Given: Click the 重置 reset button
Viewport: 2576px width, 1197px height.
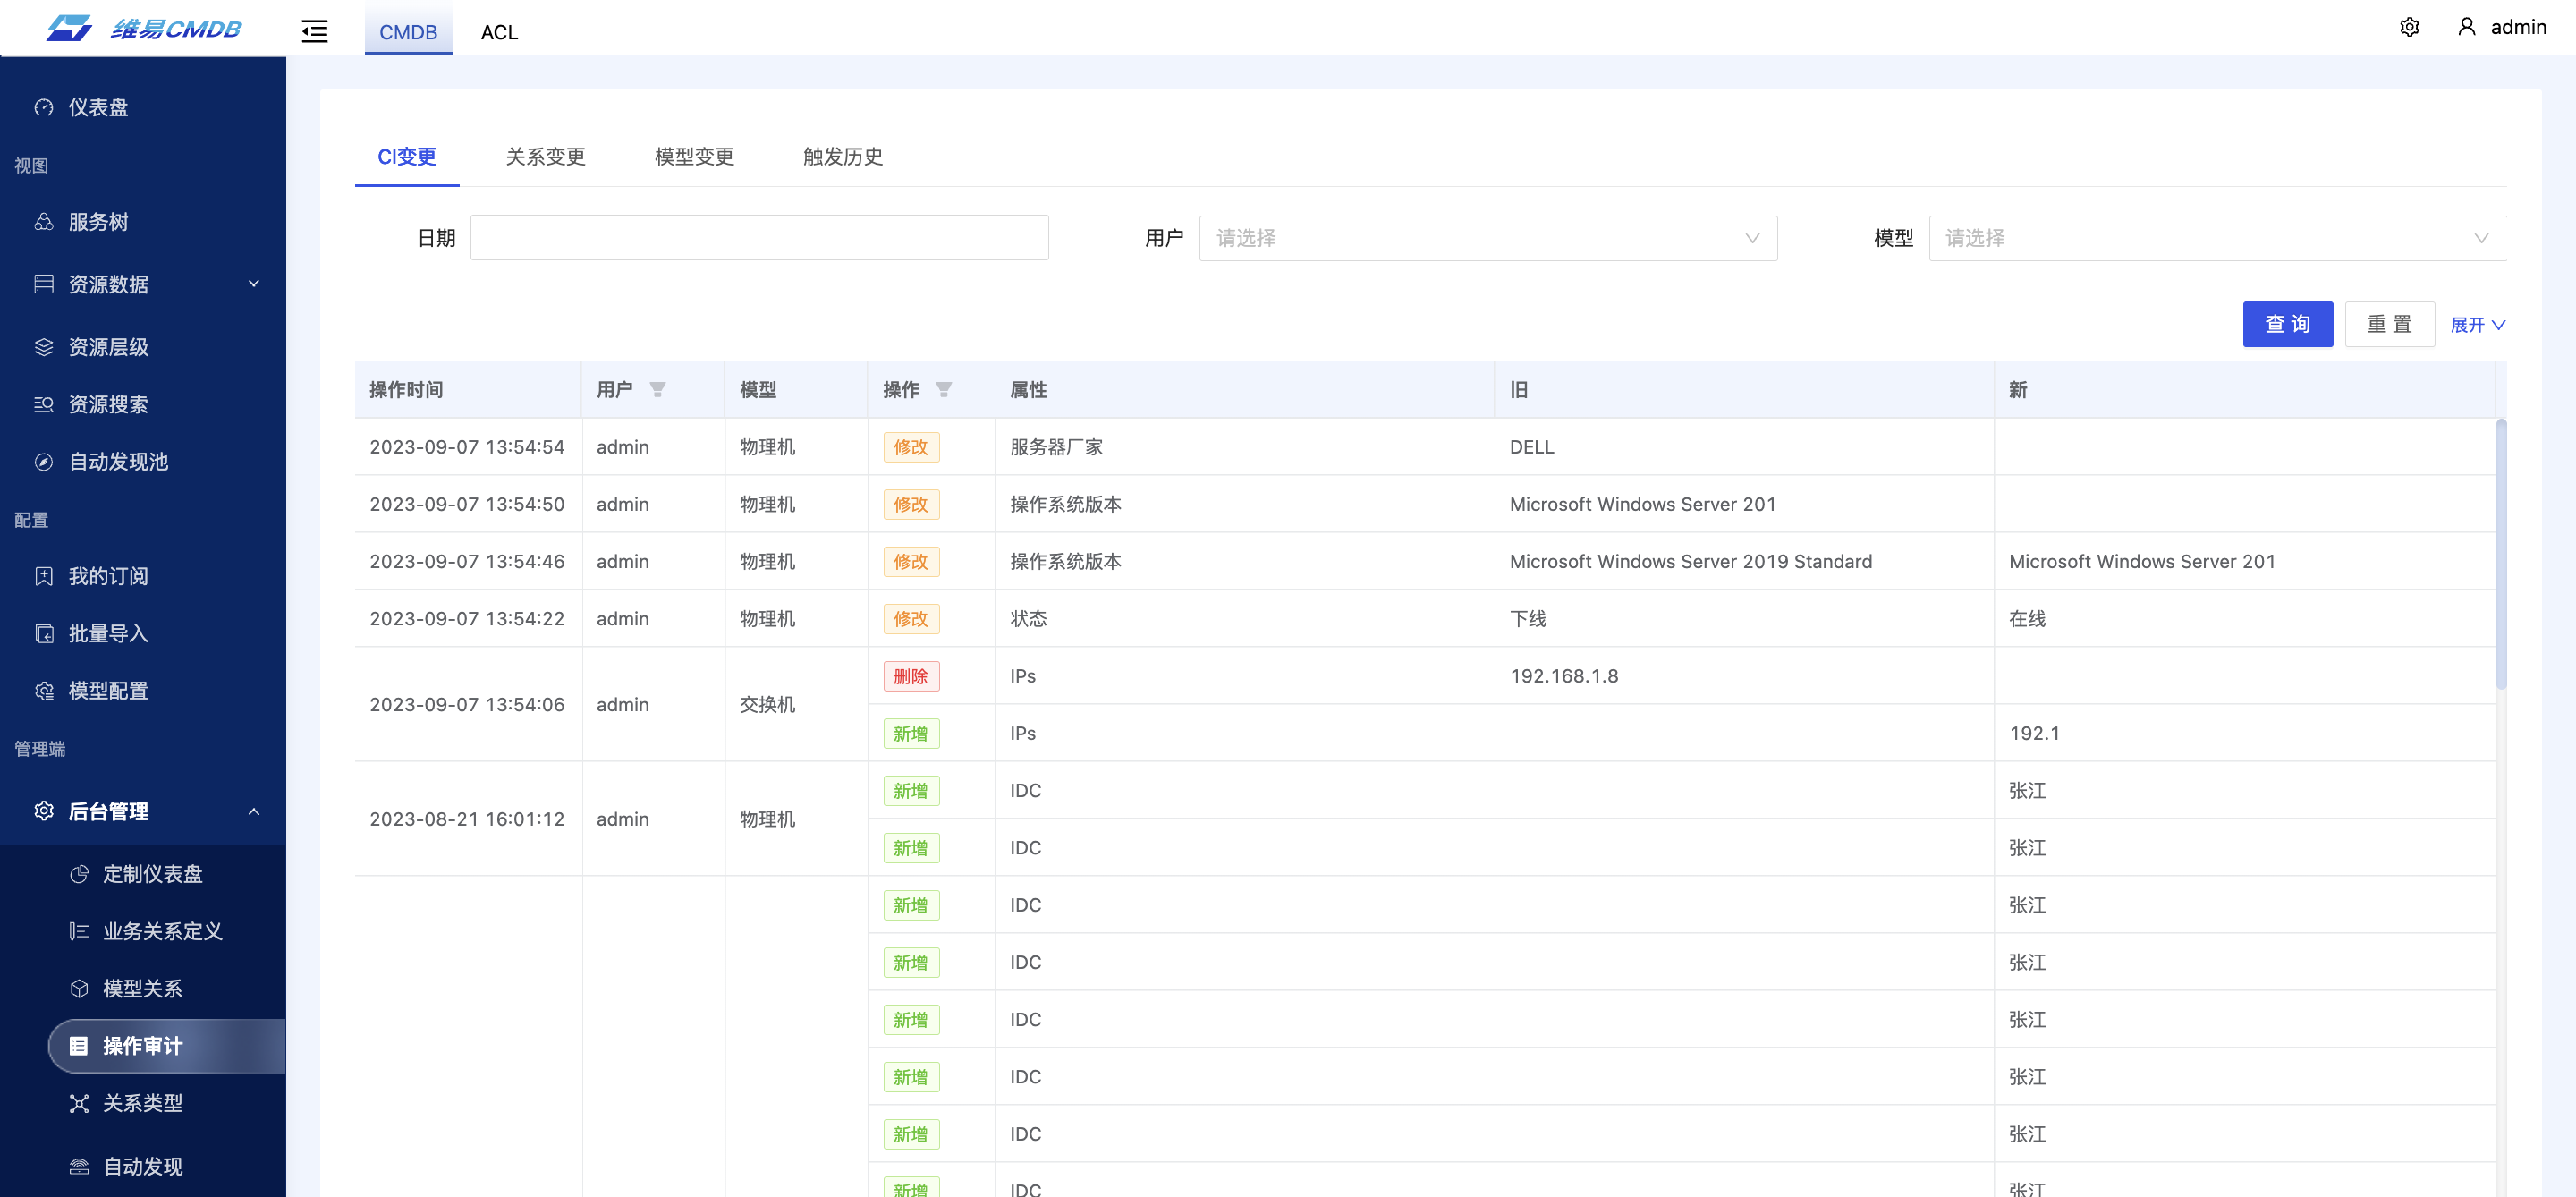Looking at the screenshot, I should click(x=2389, y=324).
